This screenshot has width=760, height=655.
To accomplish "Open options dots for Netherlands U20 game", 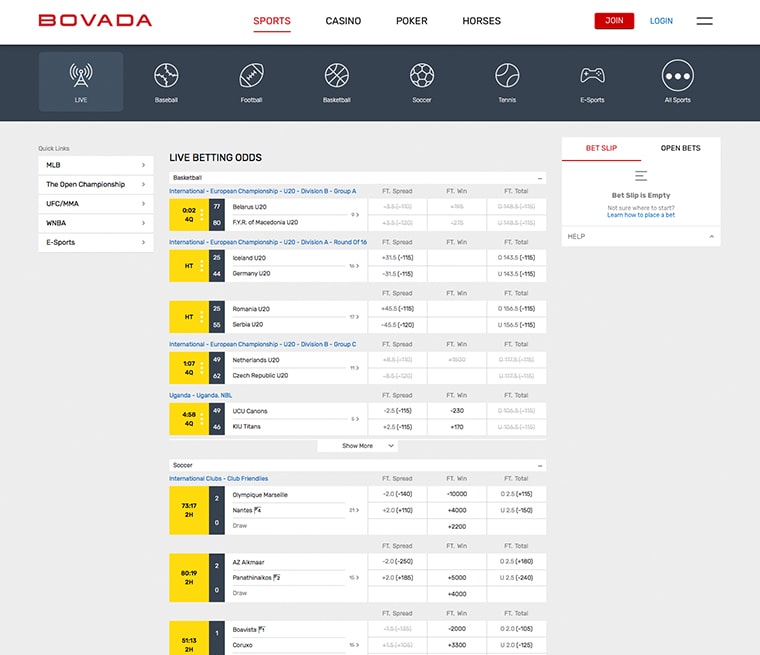I will click(x=202, y=367).
